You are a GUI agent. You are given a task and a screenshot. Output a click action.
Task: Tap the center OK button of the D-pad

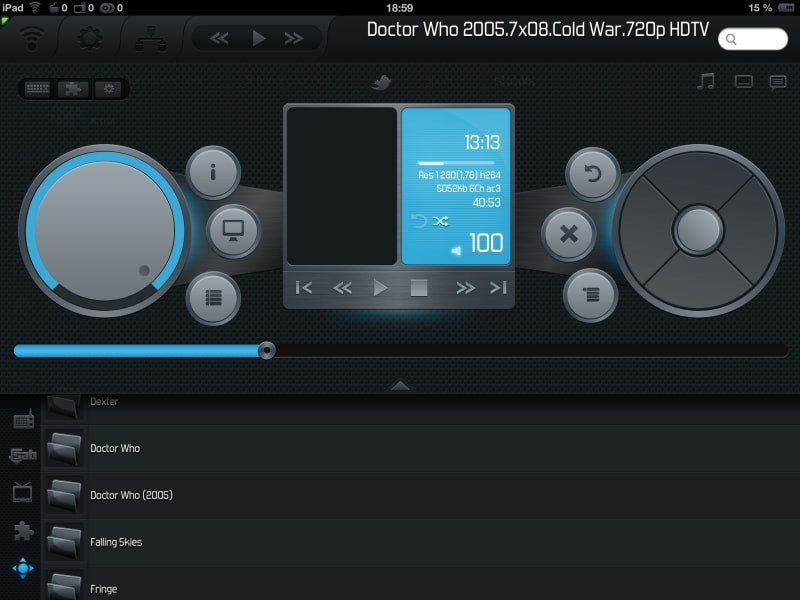pos(698,230)
